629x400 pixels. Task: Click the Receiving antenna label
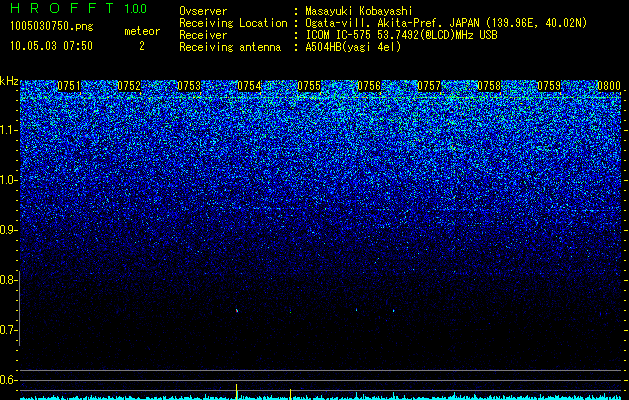(230, 47)
